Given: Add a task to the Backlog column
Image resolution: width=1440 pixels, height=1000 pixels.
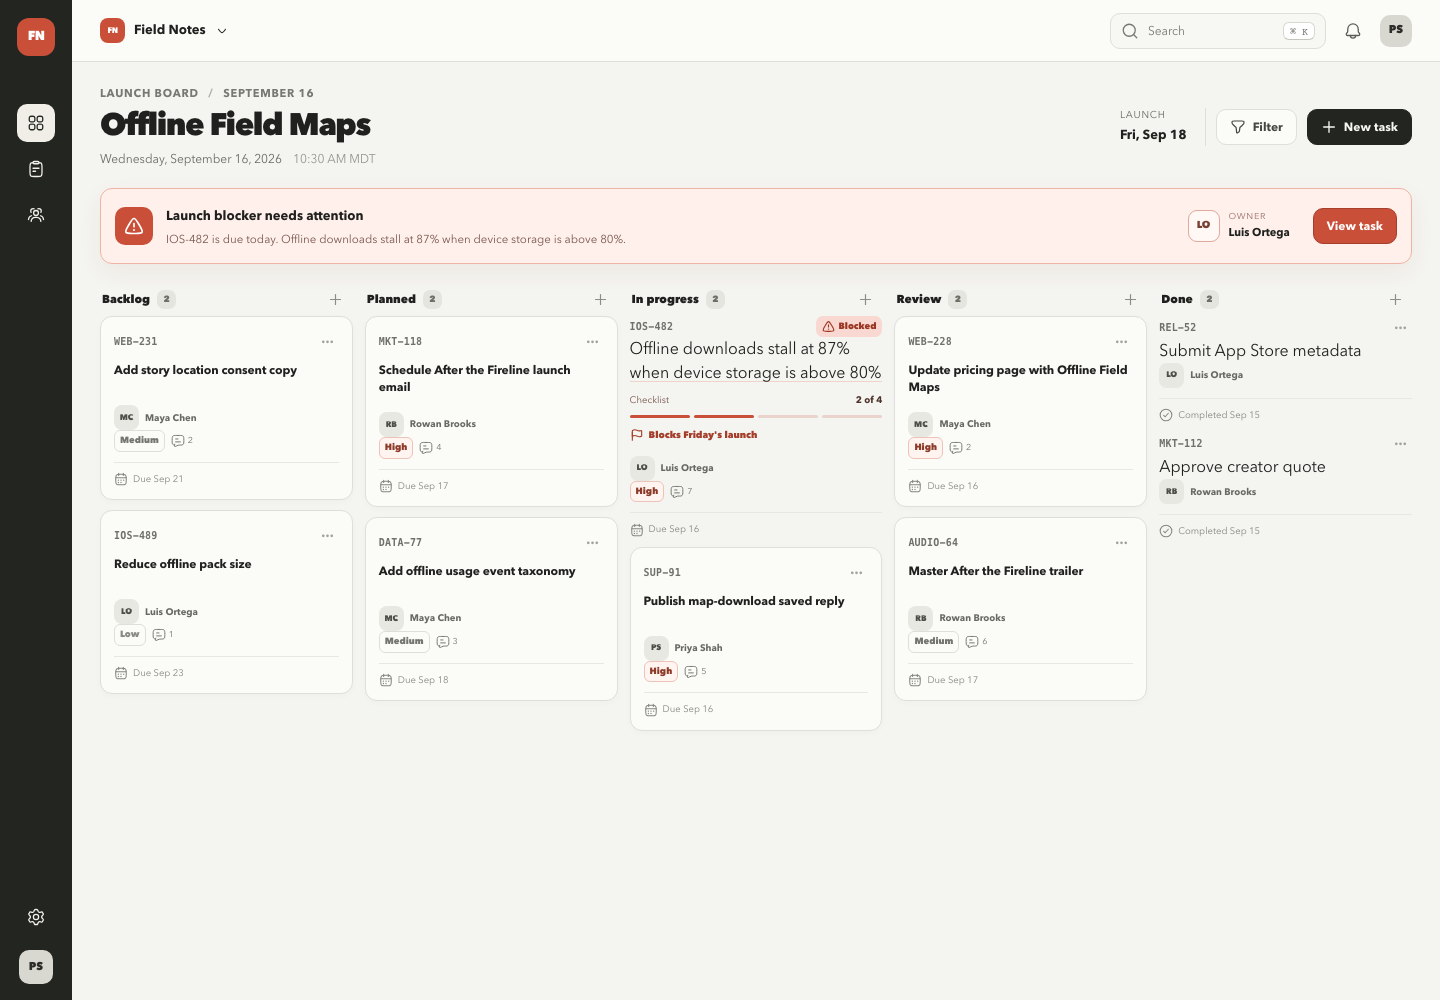Looking at the screenshot, I should point(336,299).
